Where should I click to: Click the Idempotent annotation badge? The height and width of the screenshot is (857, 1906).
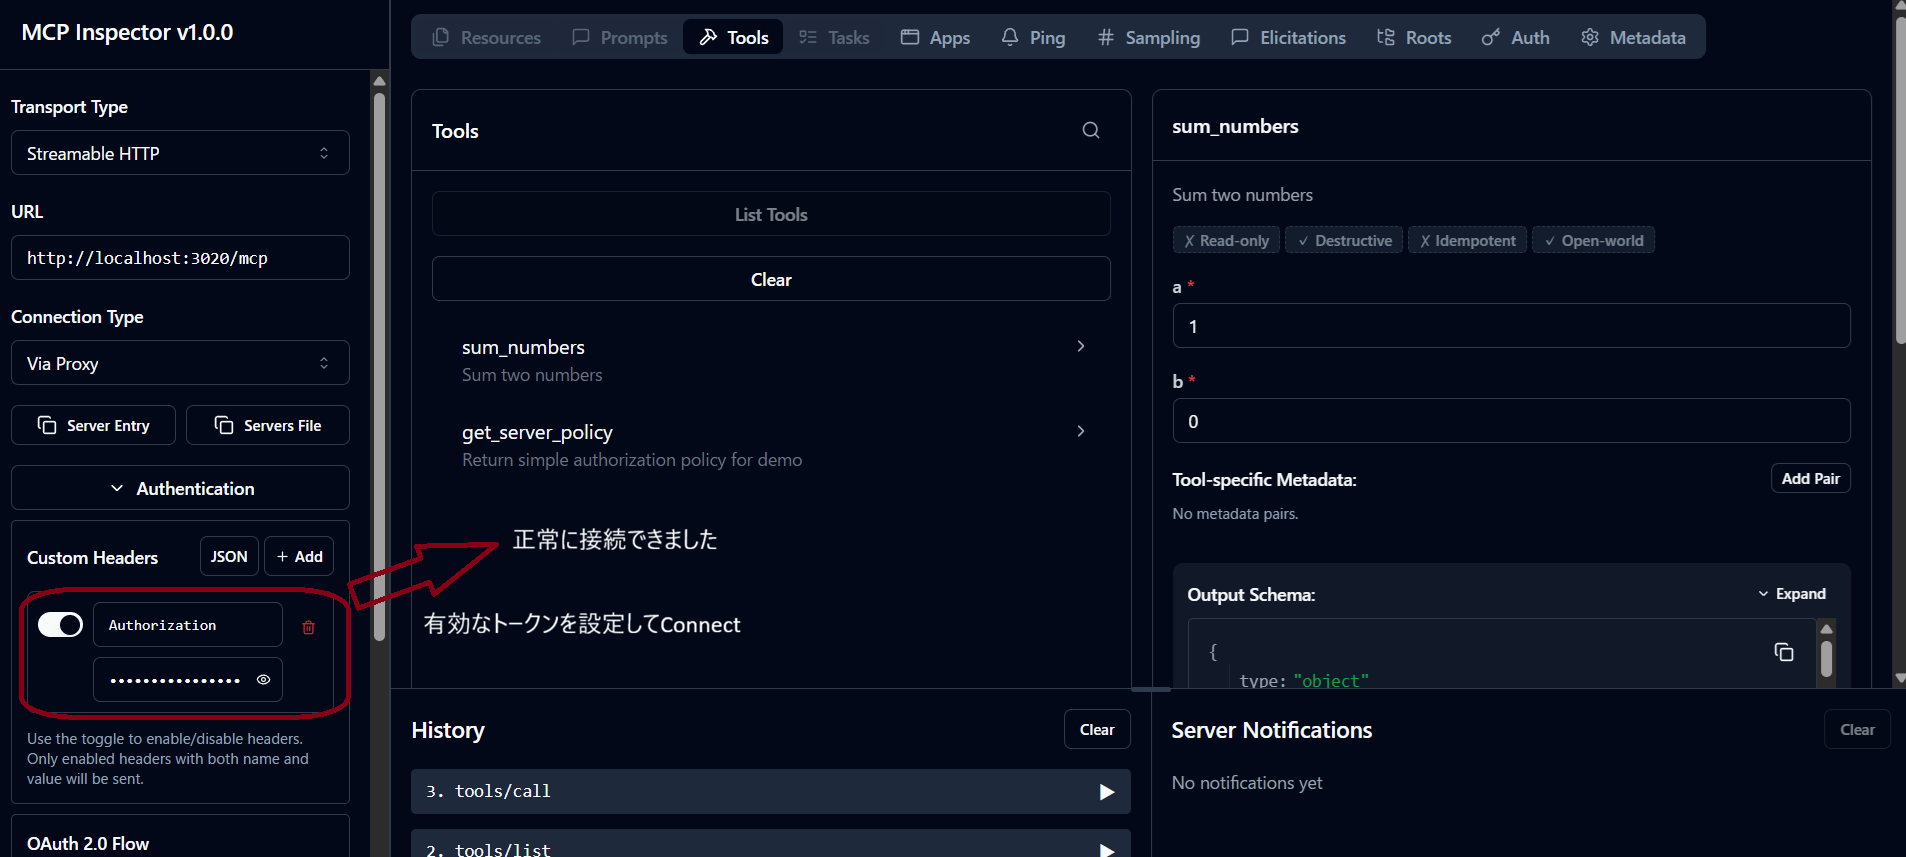pyautogui.click(x=1467, y=240)
